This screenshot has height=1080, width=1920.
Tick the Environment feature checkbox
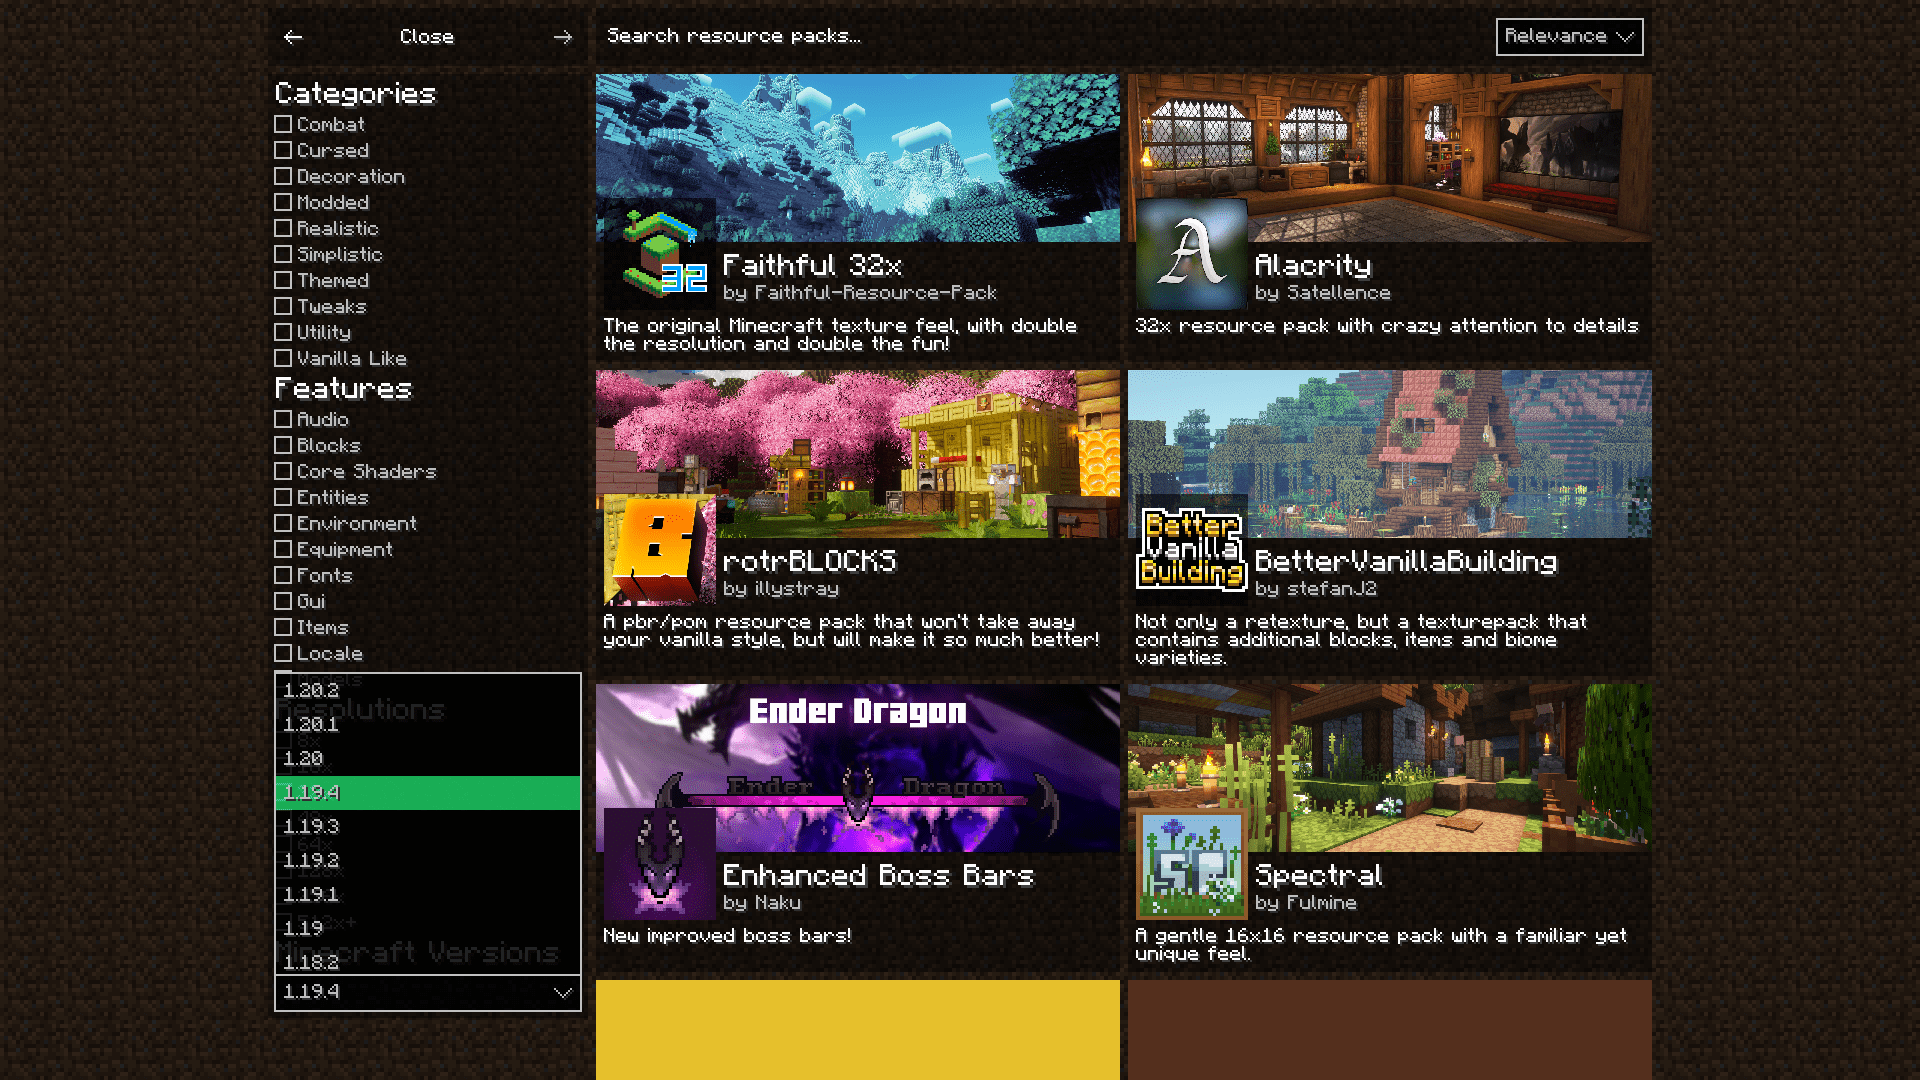[283, 523]
